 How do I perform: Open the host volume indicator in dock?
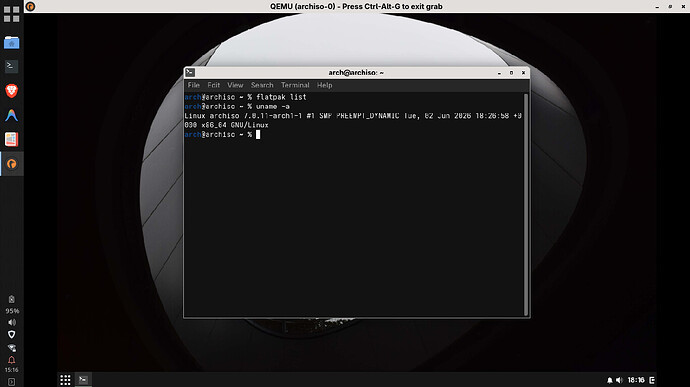pyautogui.click(x=11, y=322)
